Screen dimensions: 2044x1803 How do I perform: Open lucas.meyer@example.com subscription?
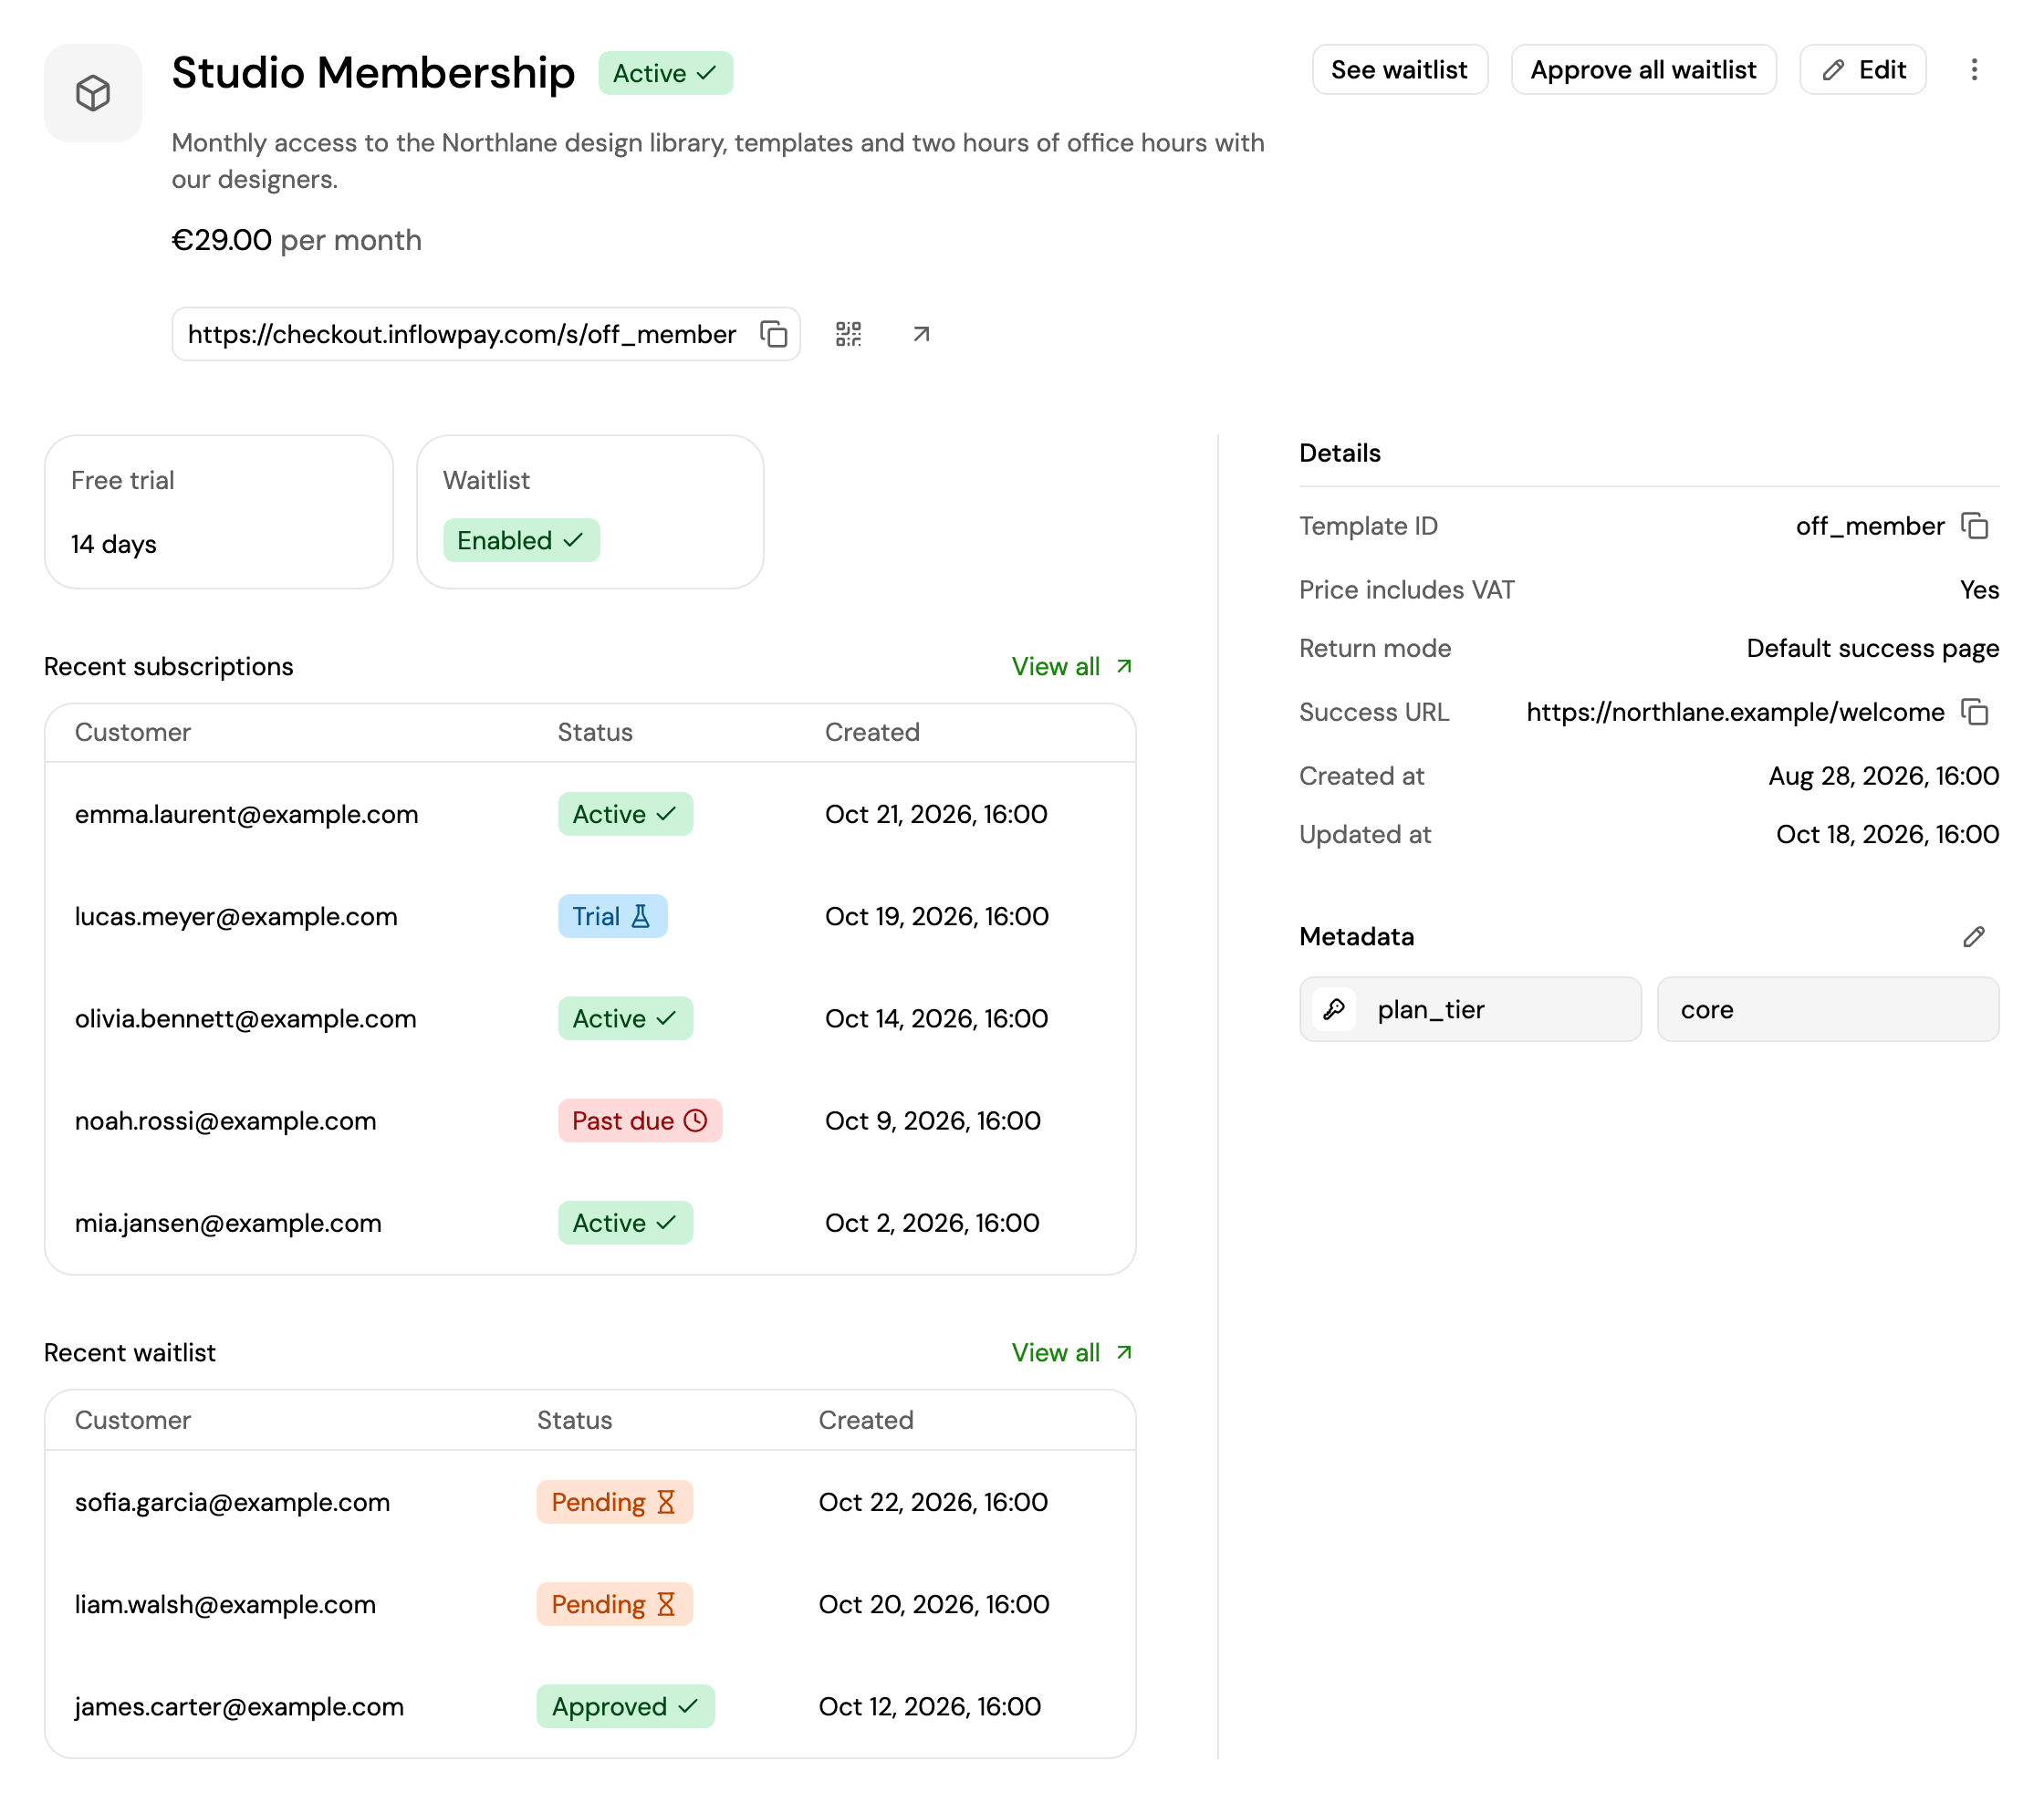click(590, 917)
